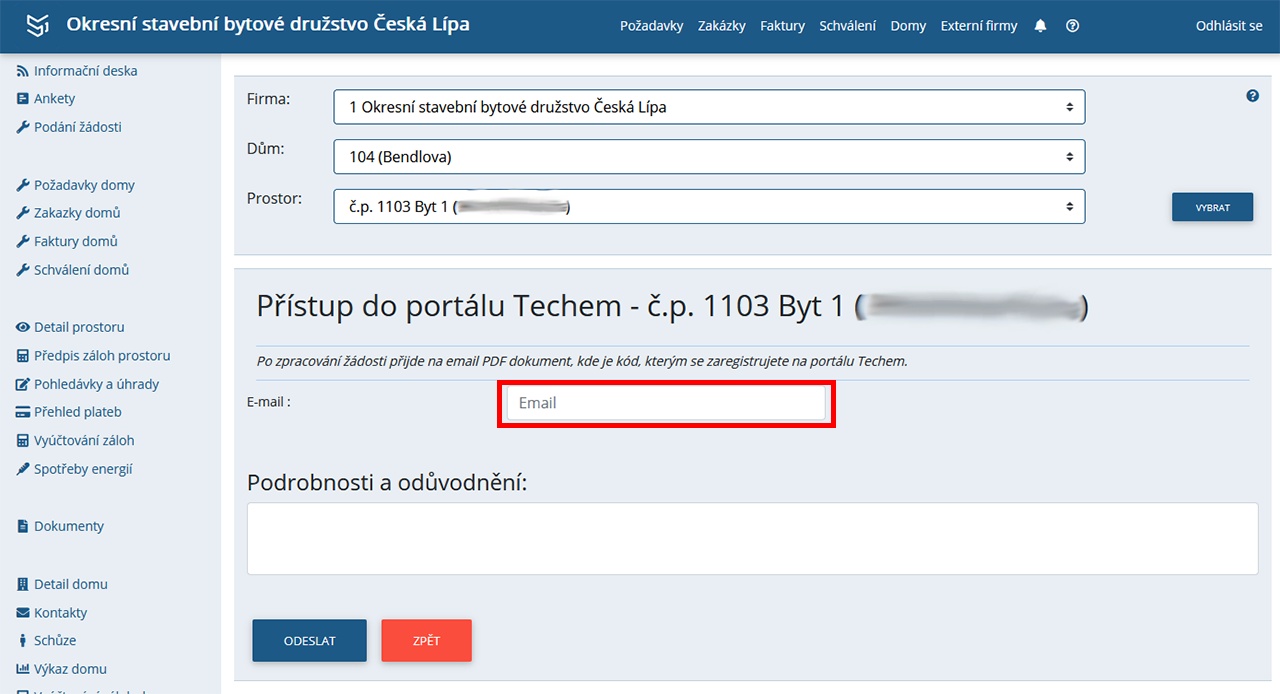Click the VYBRAT button
The image size is (1280, 694).
pyautogui.click(x=1212, y=208)
